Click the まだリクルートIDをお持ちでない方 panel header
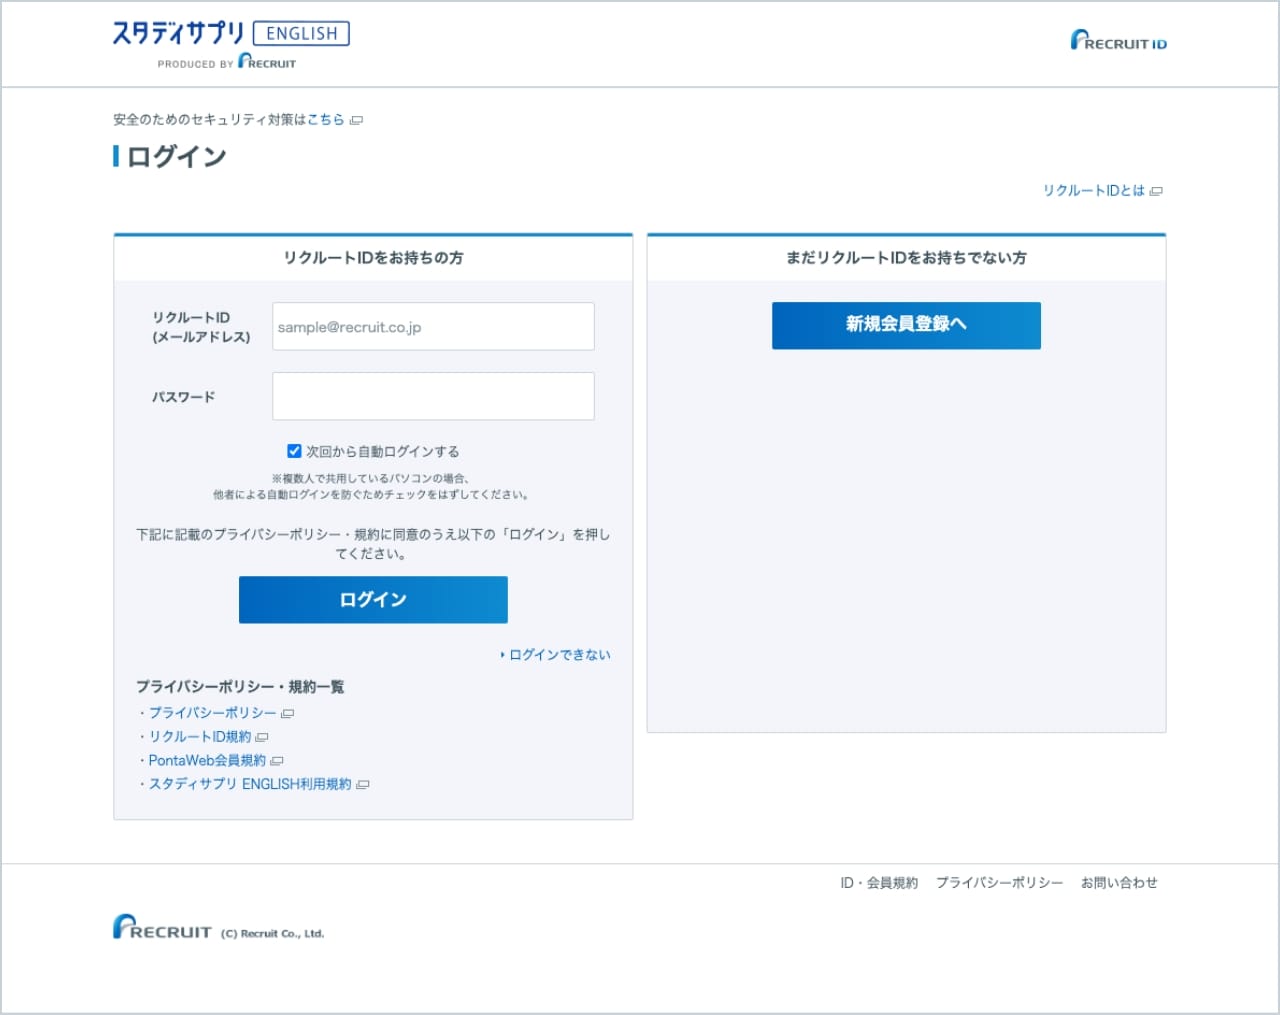 (906, 258)
